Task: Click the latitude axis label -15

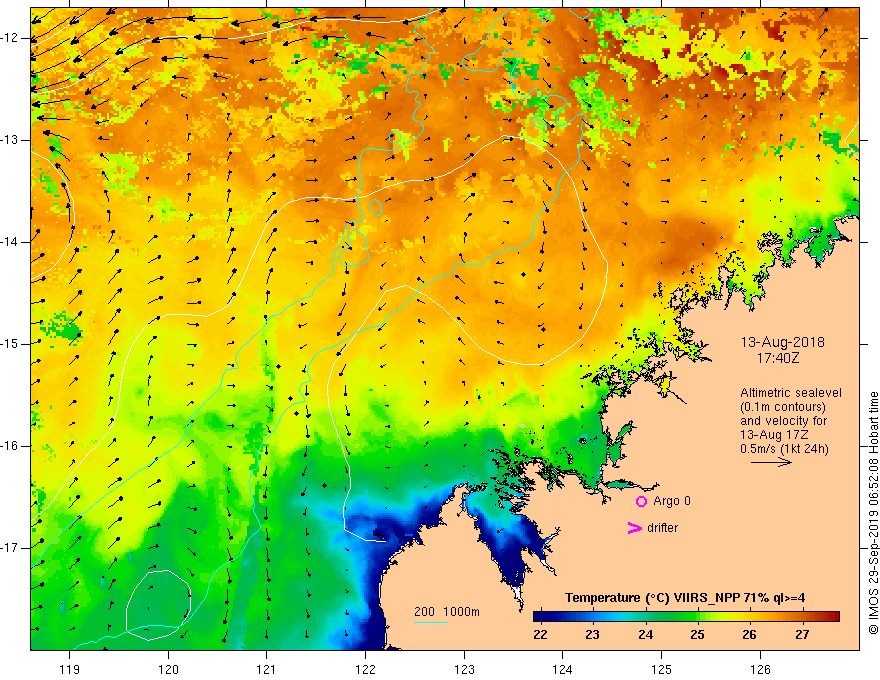Action: click(x=10, y=344)
